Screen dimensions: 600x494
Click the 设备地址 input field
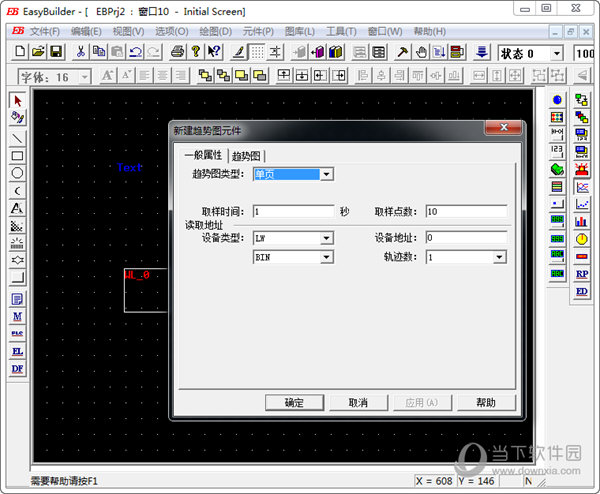pyautogui.click(x=466, y=238)
